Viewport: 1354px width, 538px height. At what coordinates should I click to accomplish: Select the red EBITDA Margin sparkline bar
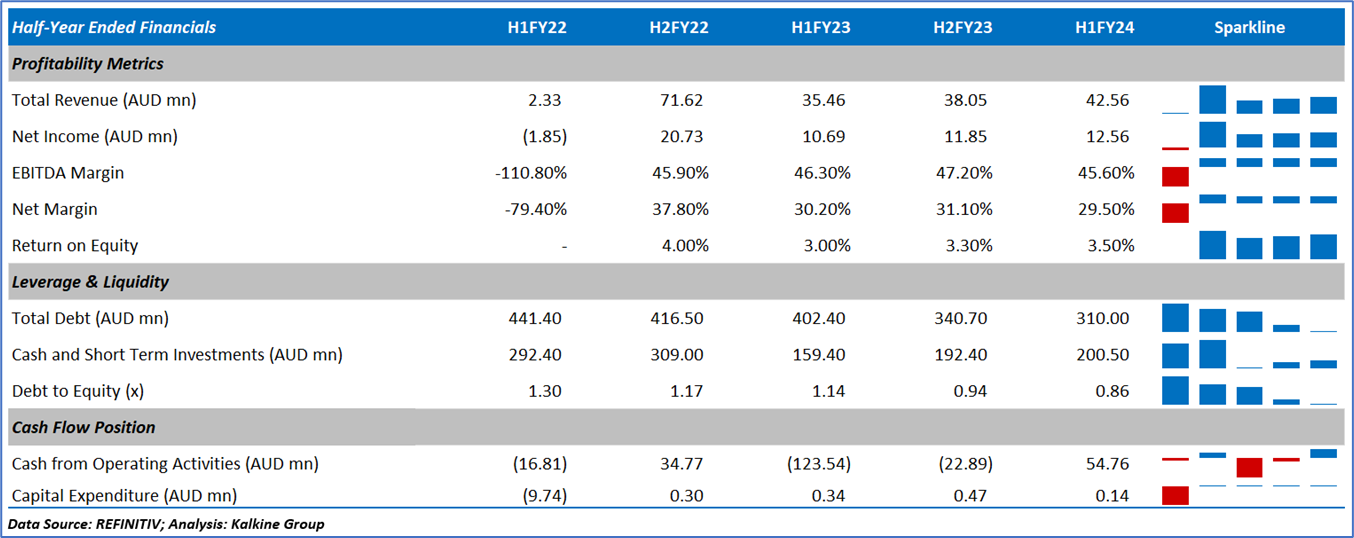point(1175,177)
